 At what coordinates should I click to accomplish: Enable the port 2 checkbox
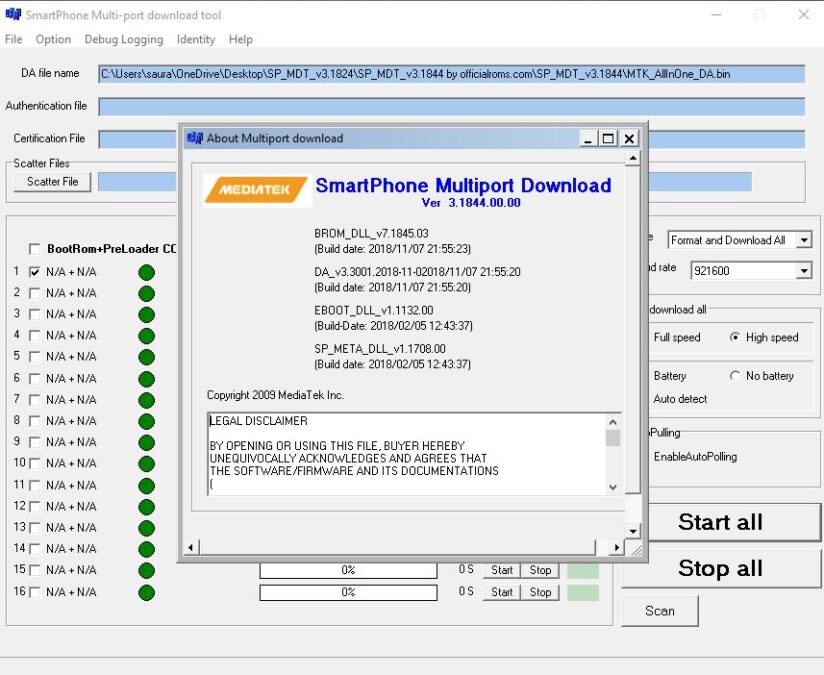(35, 293)
